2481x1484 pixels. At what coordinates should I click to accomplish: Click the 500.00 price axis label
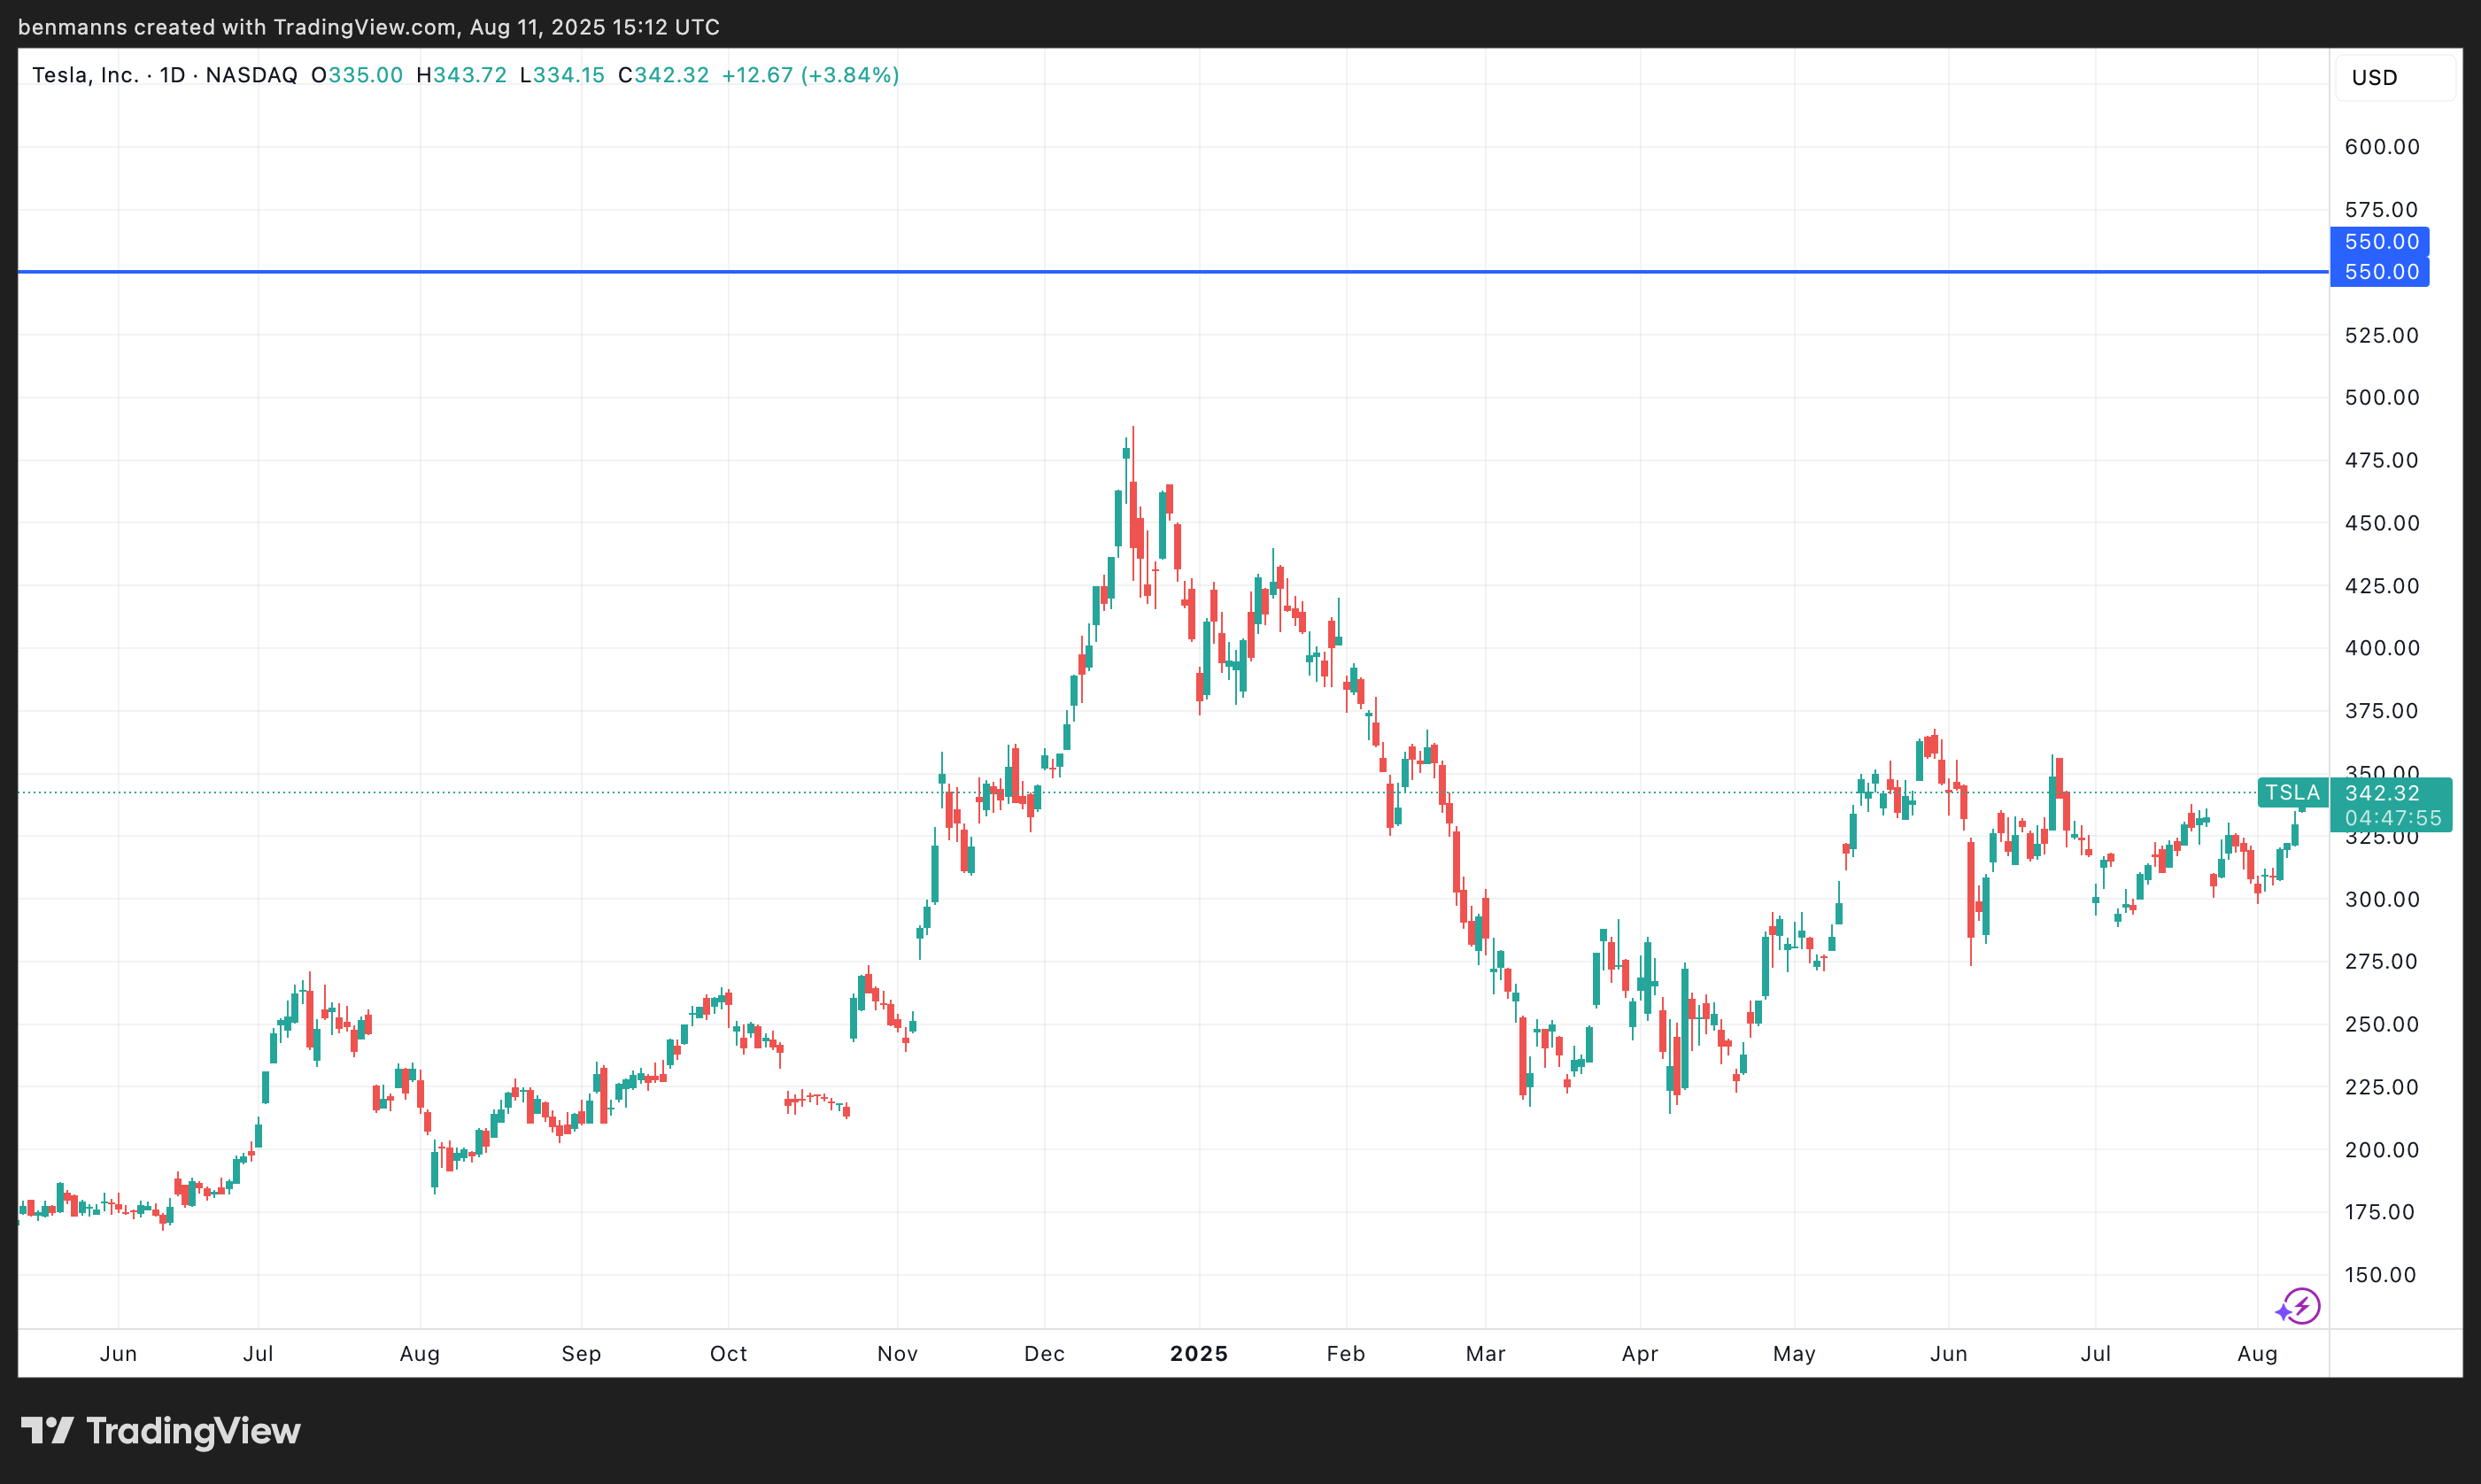2382,398
